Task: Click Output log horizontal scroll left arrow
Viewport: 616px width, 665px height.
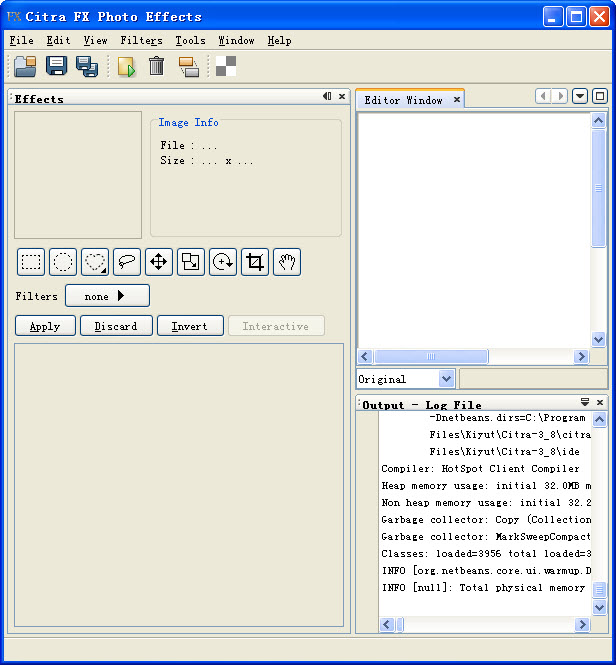Action: click(386, 624)
